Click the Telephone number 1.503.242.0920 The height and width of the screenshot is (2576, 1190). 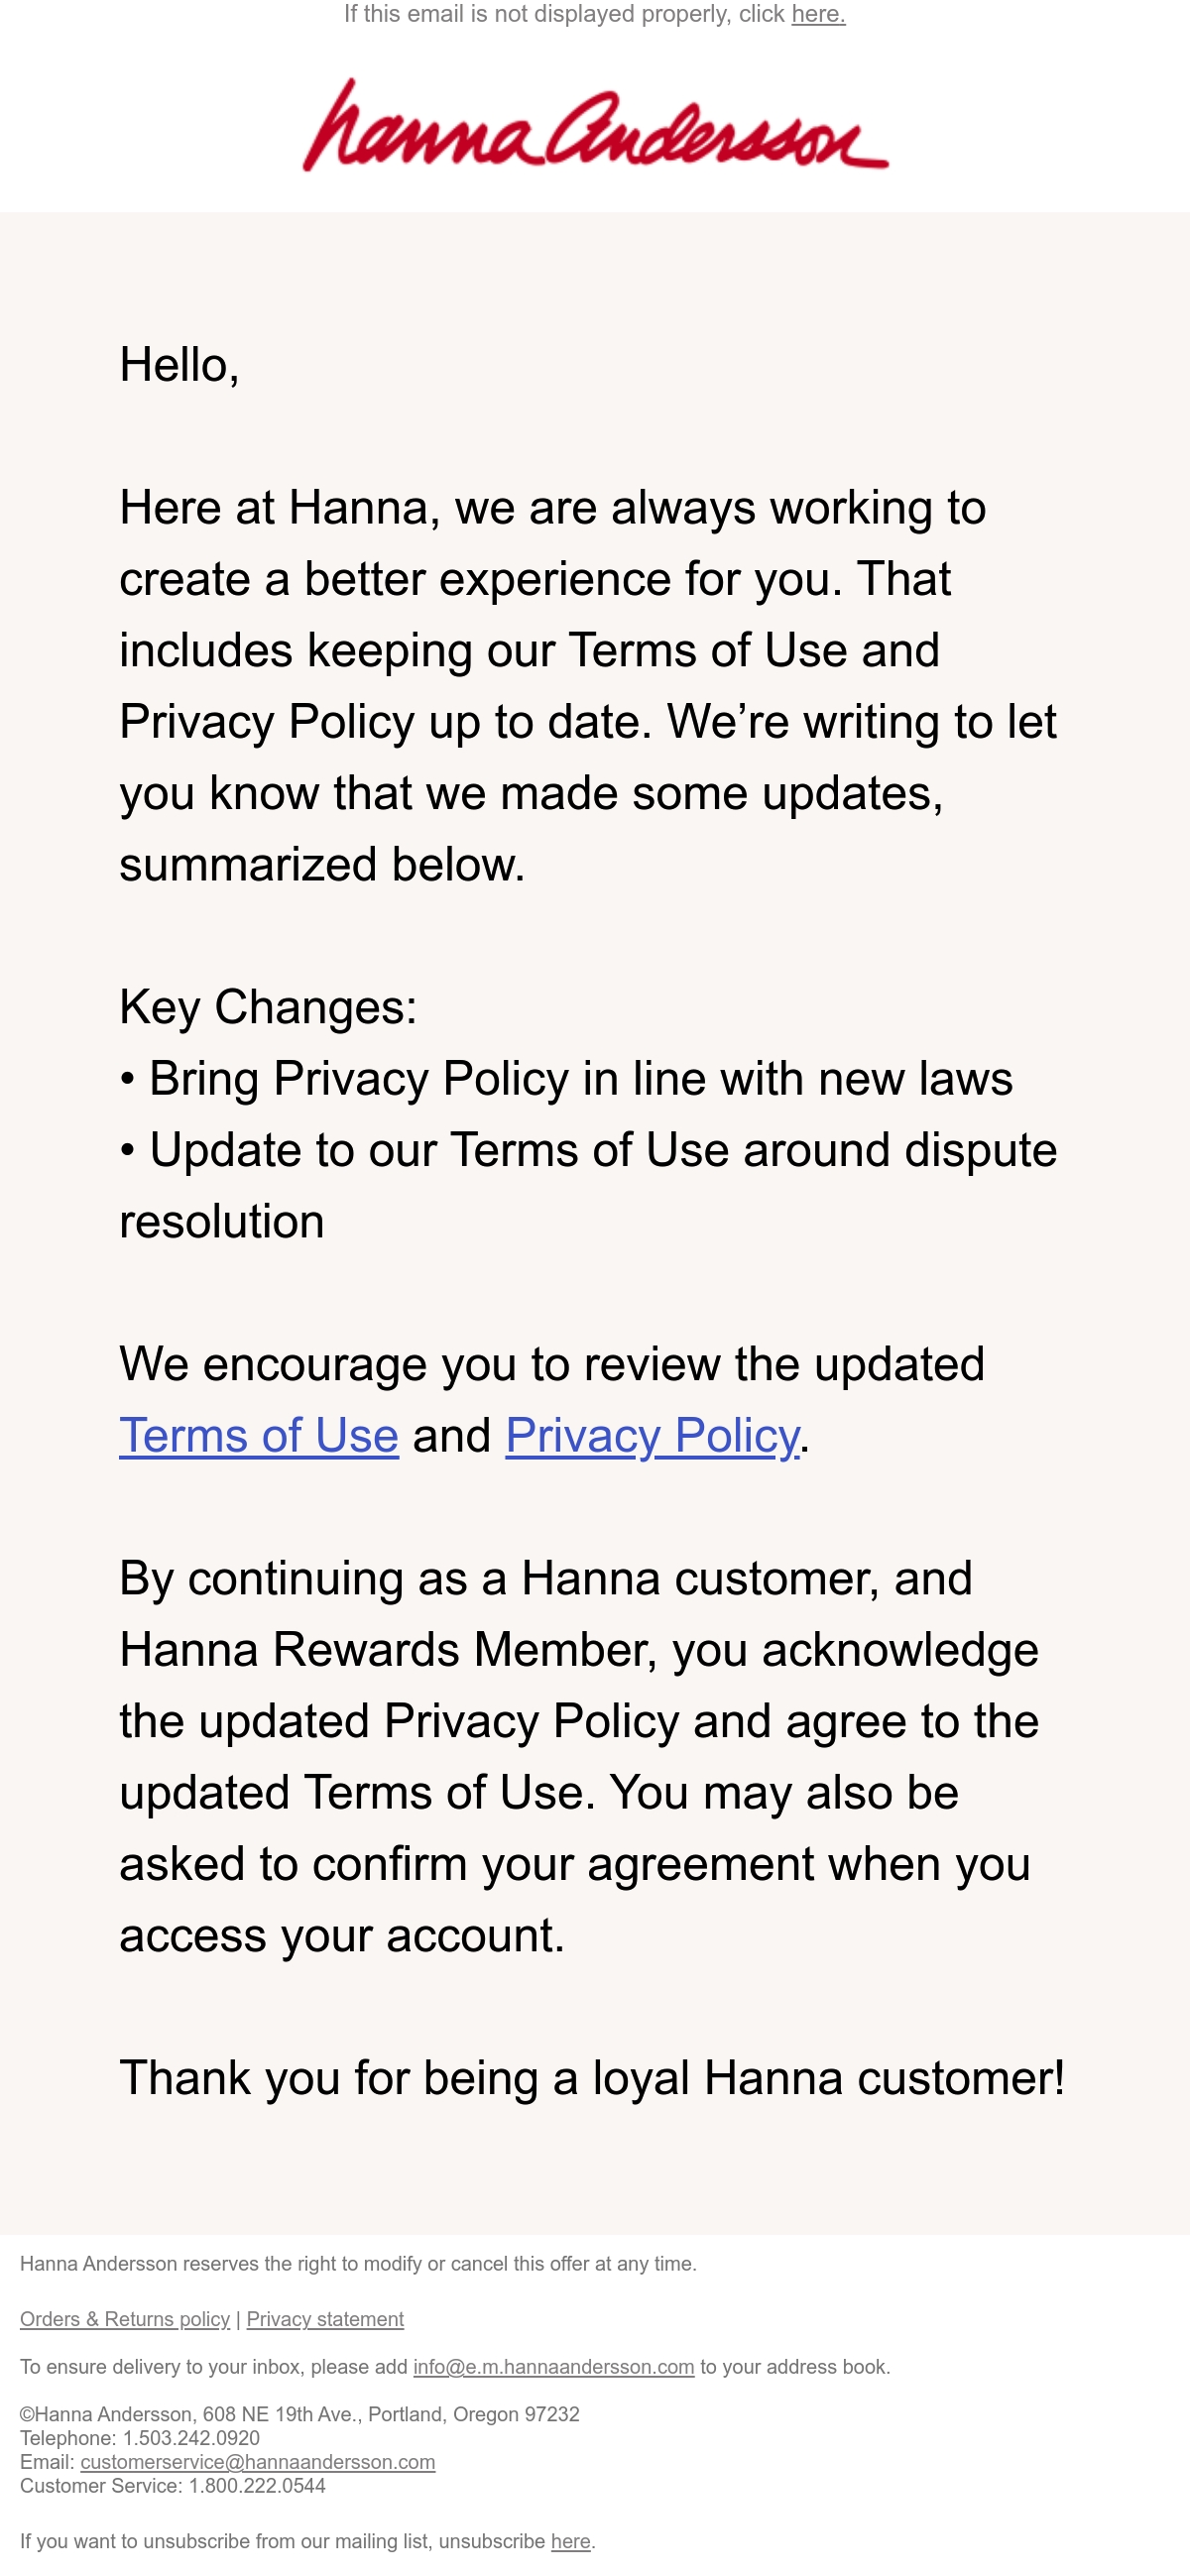click(191, 2438)
